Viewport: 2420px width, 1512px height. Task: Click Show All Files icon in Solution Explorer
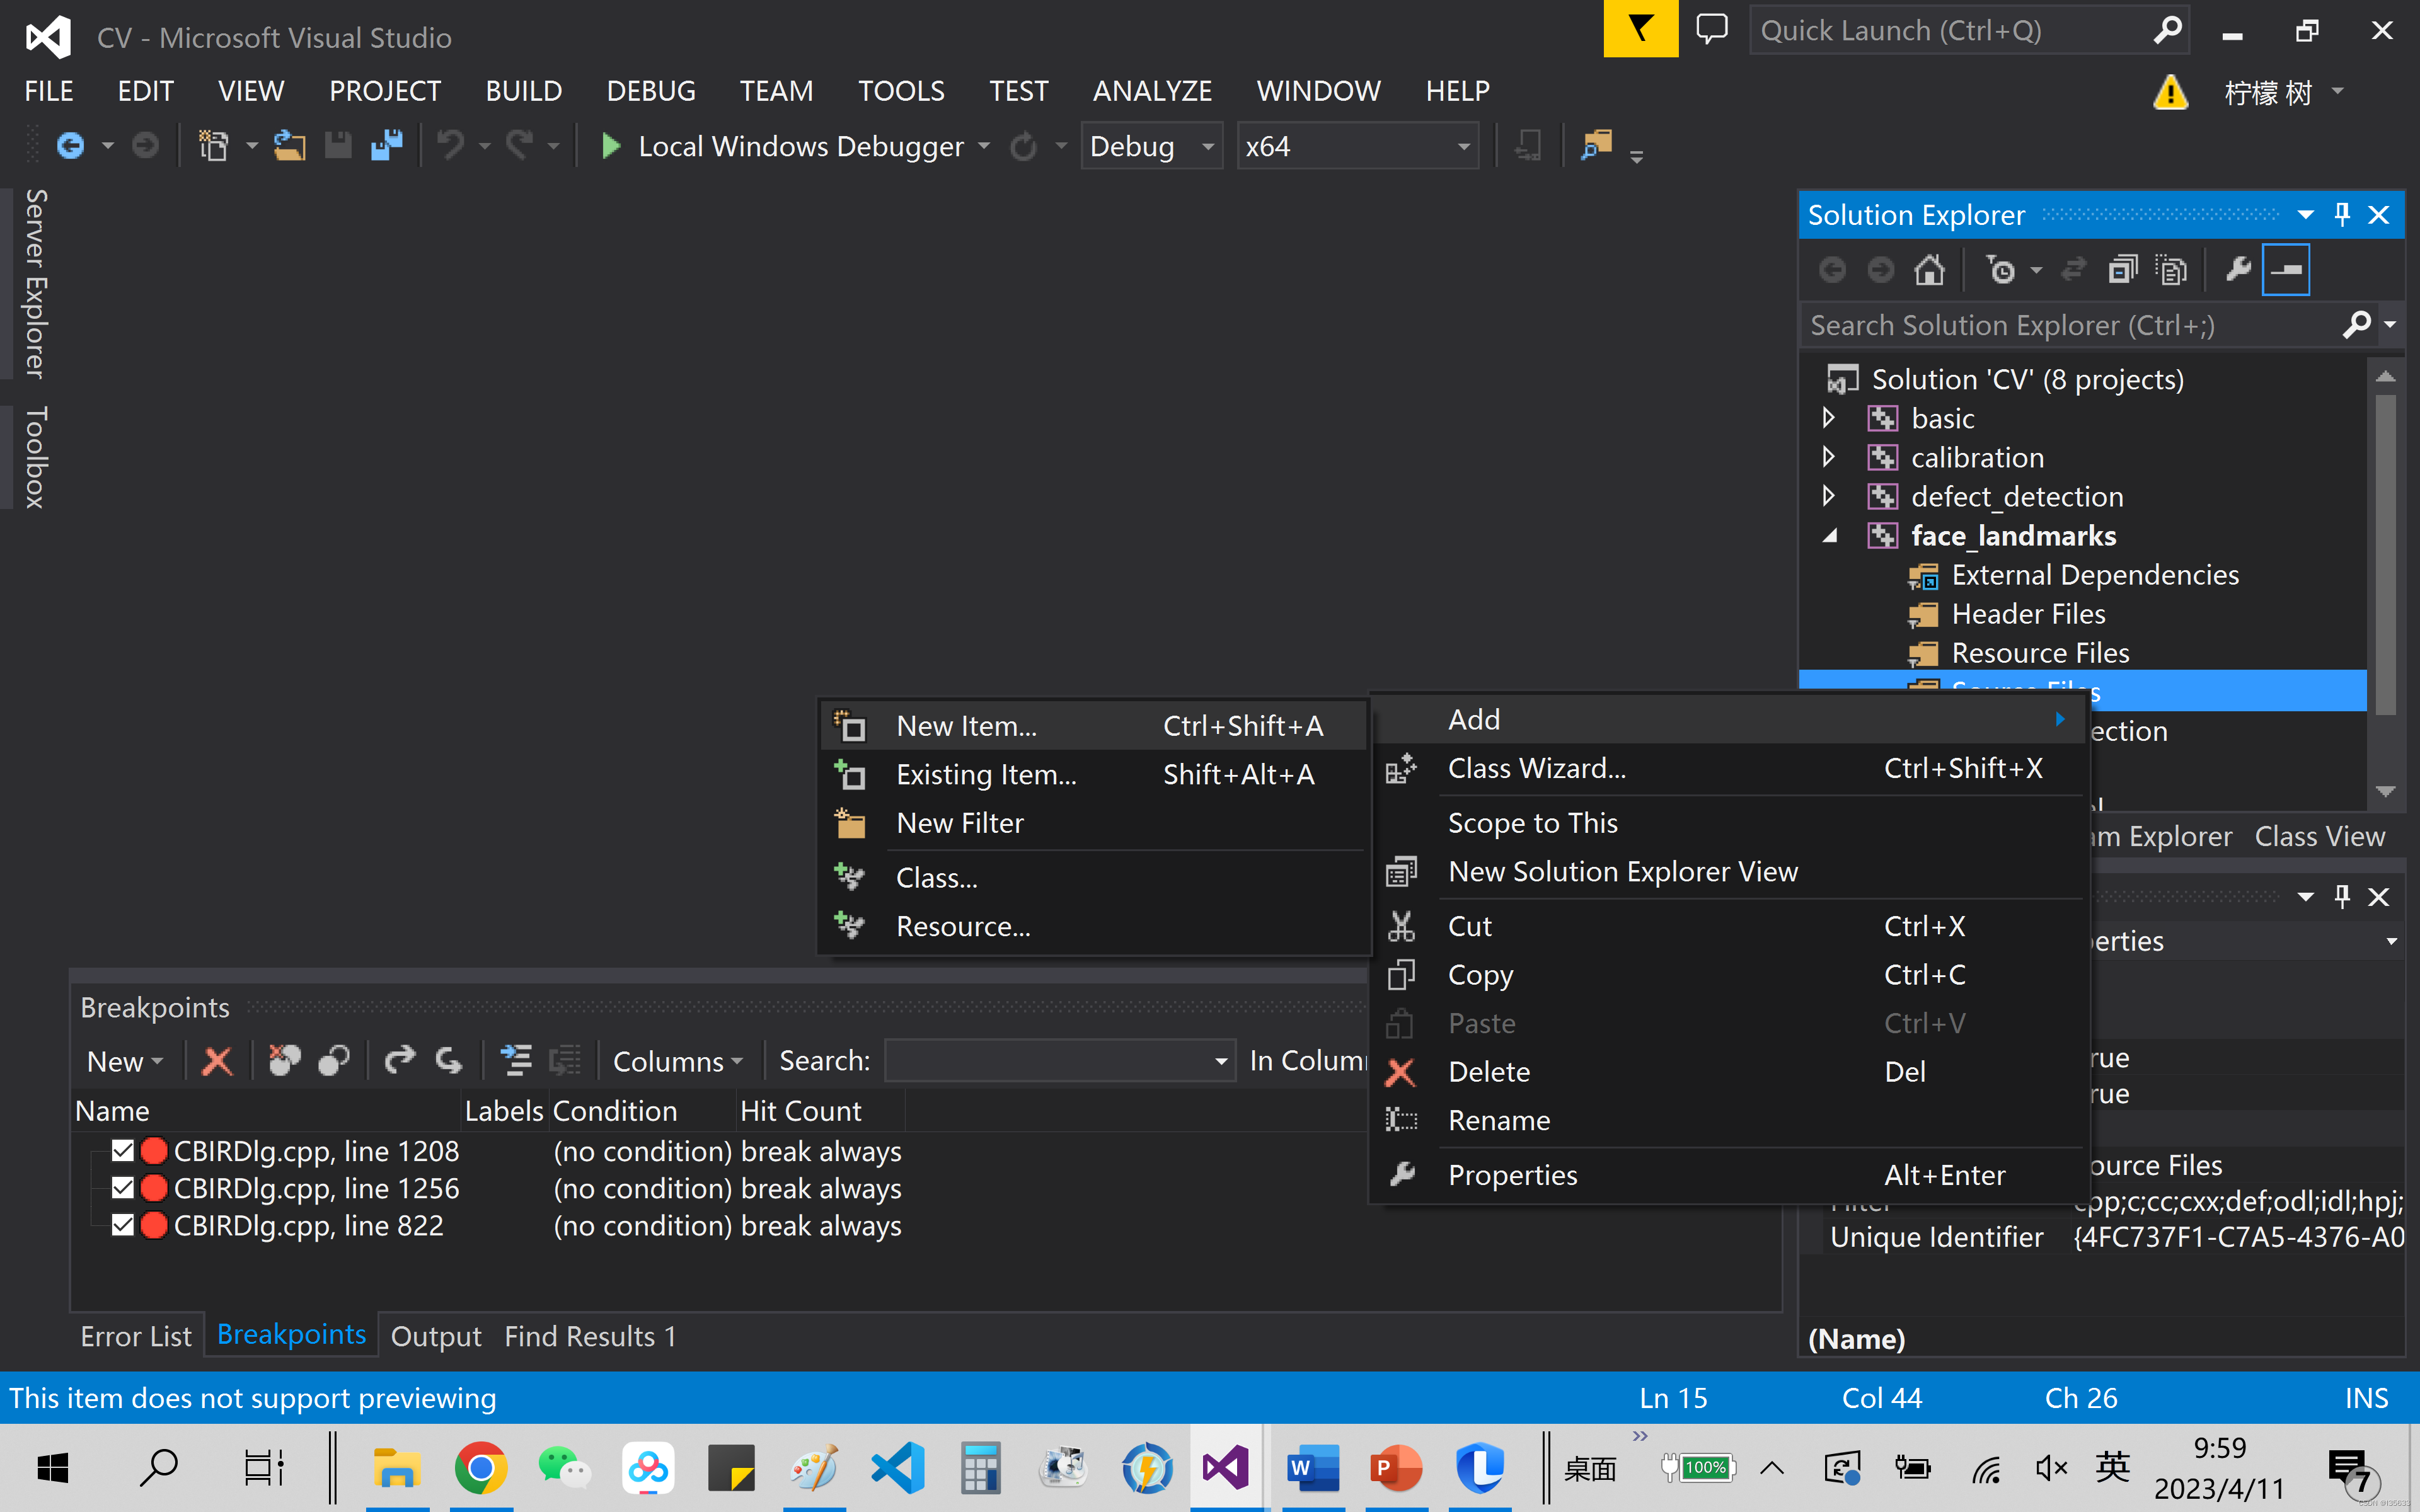coord(2171,270)
